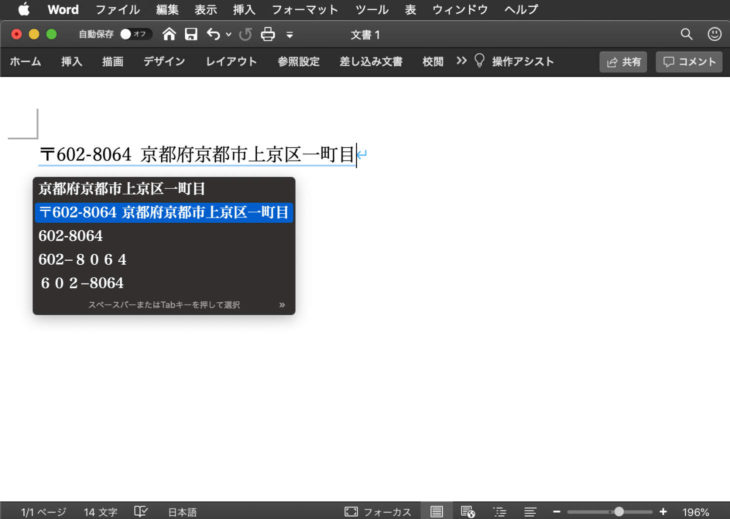Save document with the floppy disk icon
730x519 pixels.
[191, 34]
